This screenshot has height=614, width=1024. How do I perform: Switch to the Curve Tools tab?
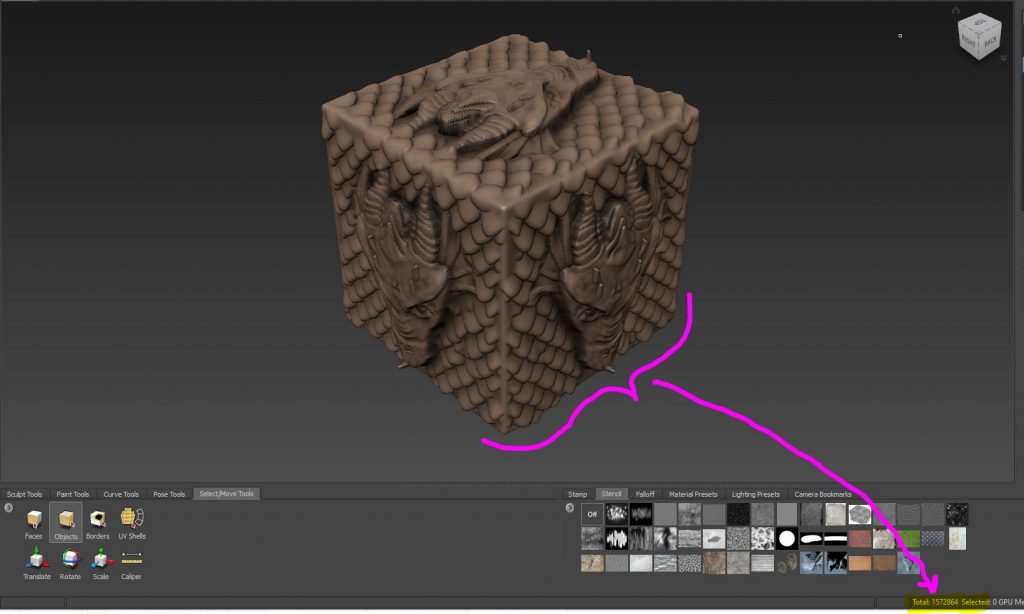122,493
